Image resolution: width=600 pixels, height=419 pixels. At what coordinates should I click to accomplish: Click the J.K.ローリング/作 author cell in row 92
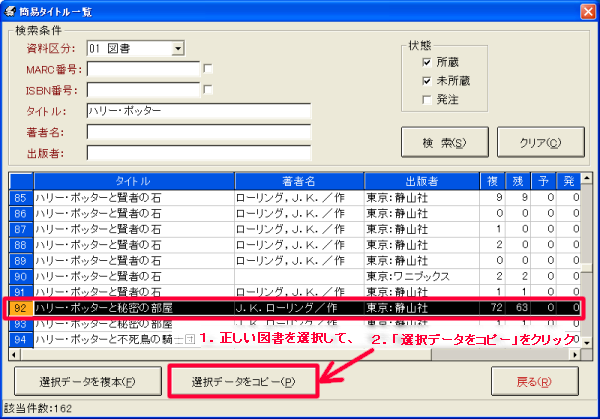click(299, 308)
